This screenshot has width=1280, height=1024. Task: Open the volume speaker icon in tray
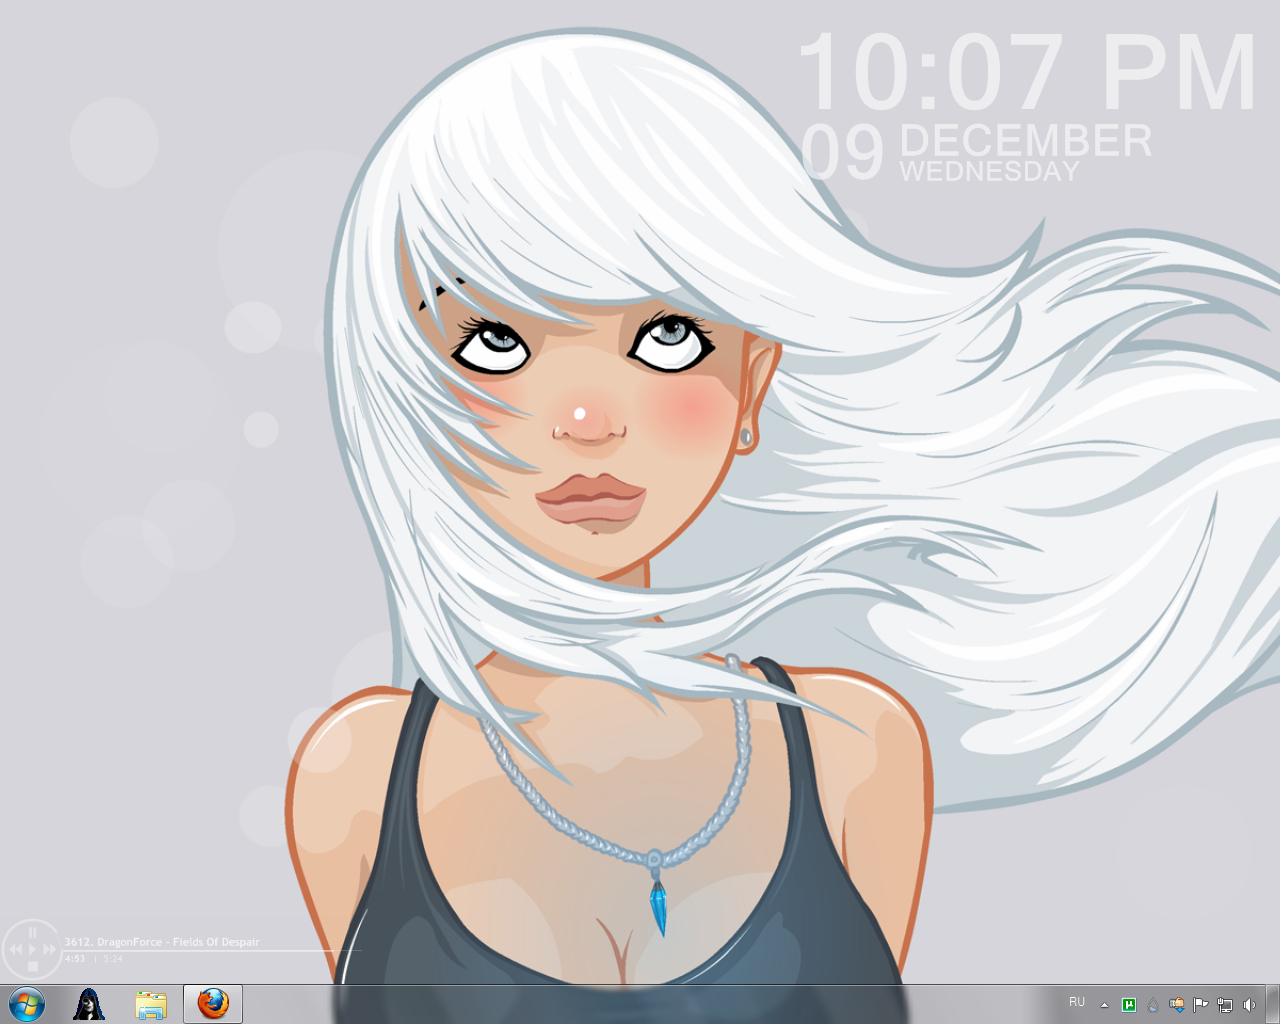(x=1249, y=1005)
